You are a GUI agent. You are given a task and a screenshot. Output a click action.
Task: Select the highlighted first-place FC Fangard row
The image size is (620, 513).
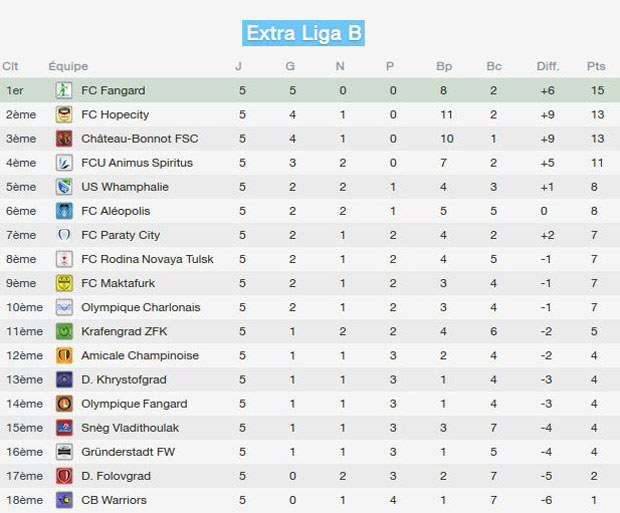pyautogui.click(x=310, y=90)
